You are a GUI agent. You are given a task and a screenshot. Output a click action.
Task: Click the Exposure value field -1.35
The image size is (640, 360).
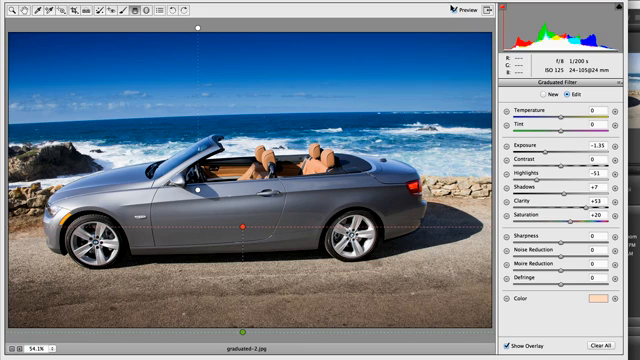point(598,145)
